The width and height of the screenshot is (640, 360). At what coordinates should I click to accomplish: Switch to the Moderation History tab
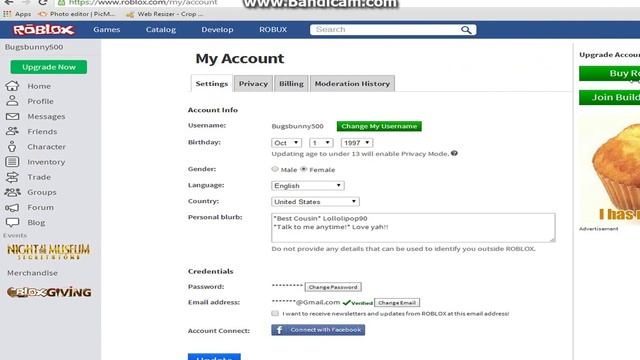[x=352, y=83]
